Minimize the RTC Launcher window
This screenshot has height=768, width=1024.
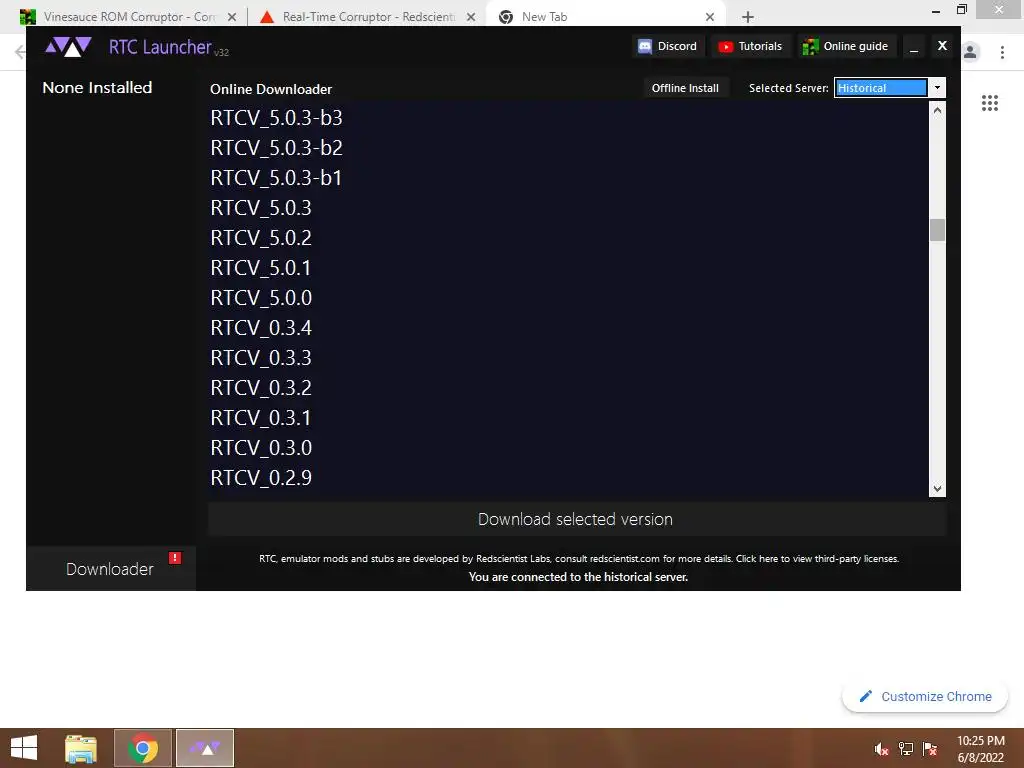914,47
